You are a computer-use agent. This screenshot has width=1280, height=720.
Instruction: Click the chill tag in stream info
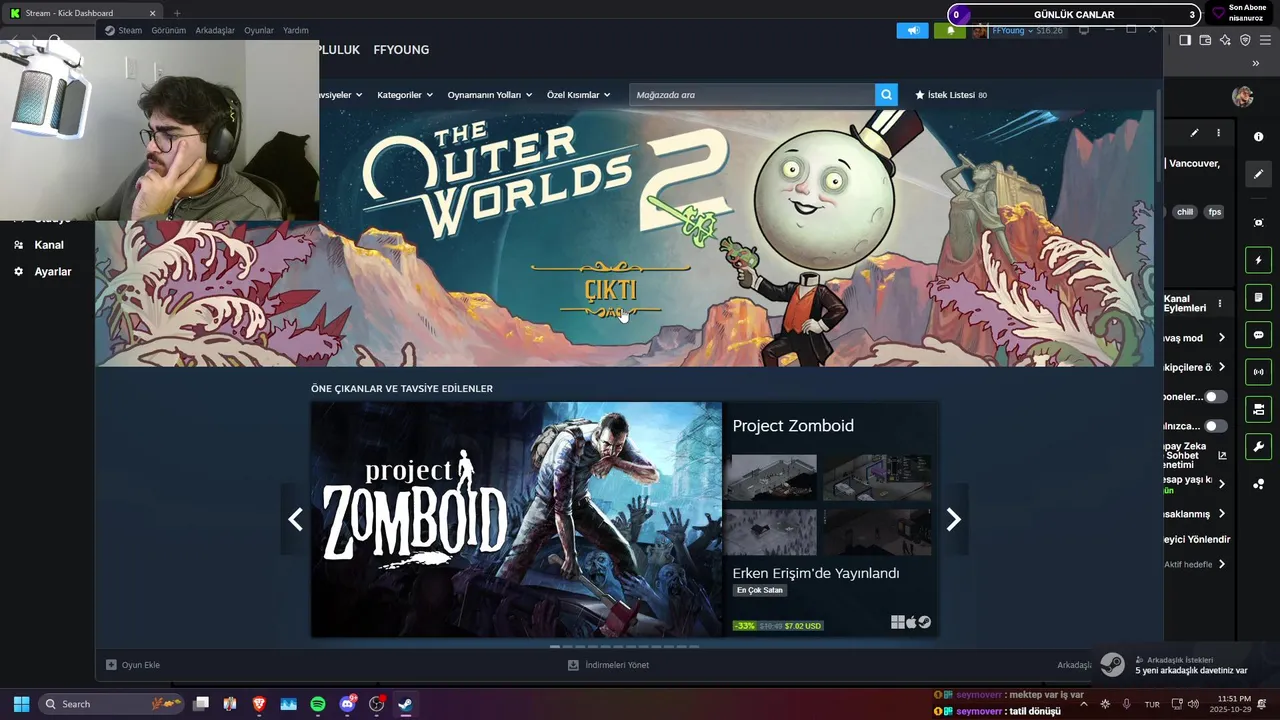(x=1185, y=212)
